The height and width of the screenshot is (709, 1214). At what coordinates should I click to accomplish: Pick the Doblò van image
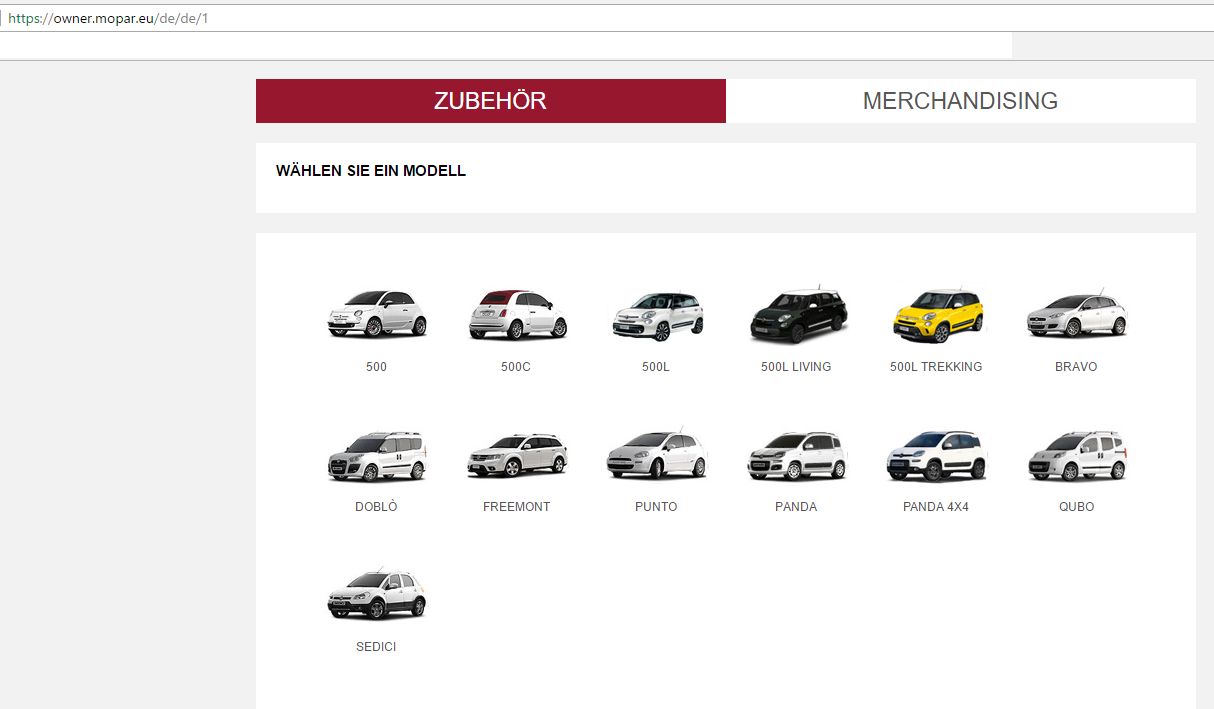377,456
